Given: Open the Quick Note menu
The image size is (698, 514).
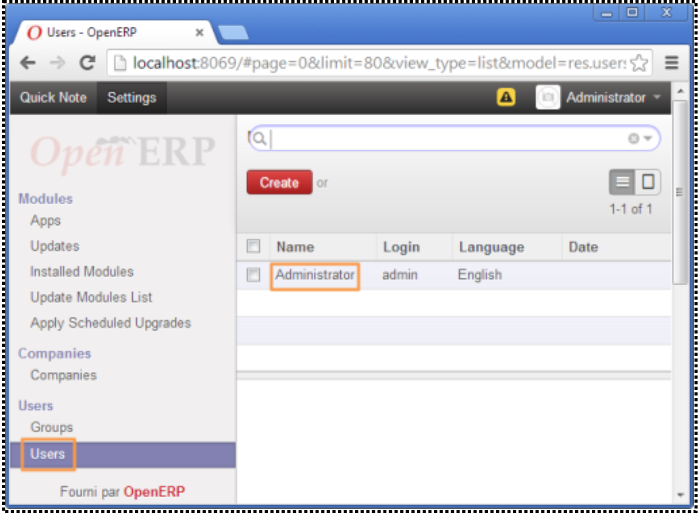Looking at the screenshot, I should click(53, 97).
